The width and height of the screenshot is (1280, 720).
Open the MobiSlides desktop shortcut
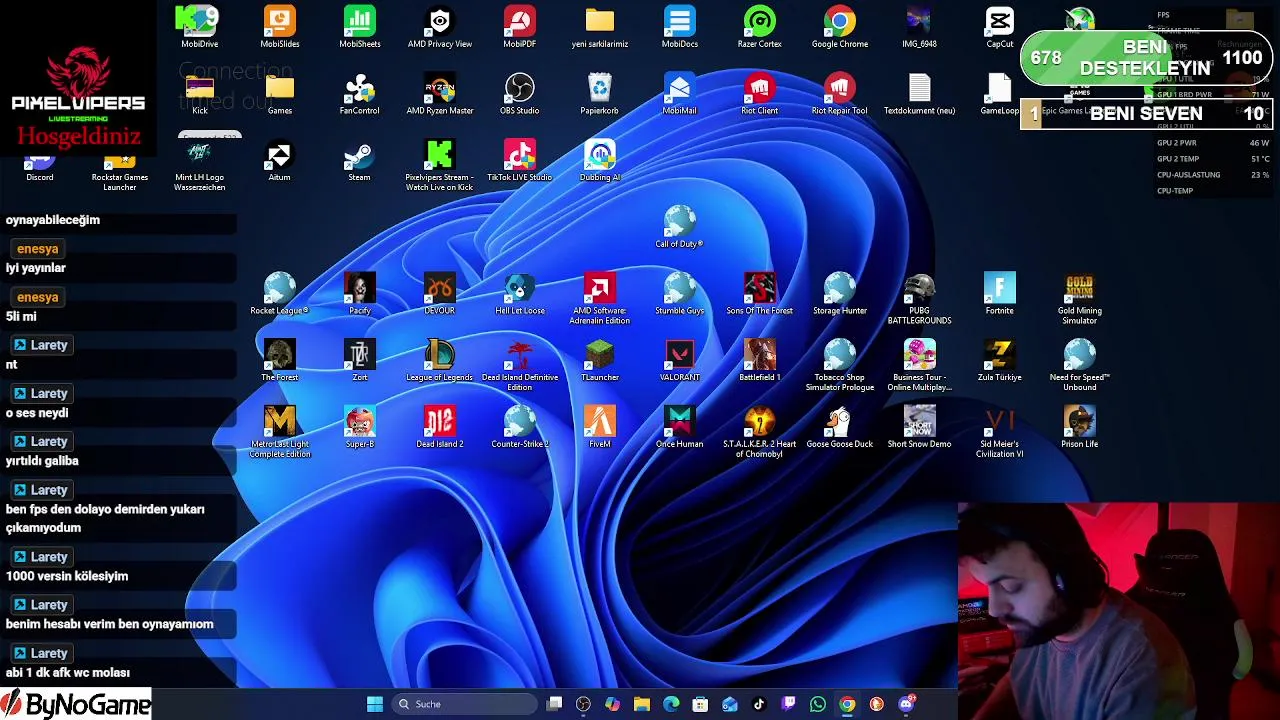(x=280, y=27)
